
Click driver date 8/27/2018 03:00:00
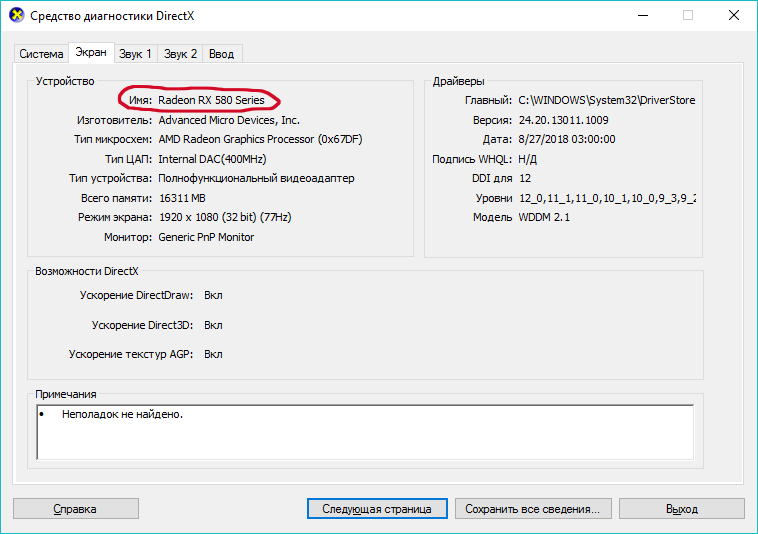(x=567, y=139)
